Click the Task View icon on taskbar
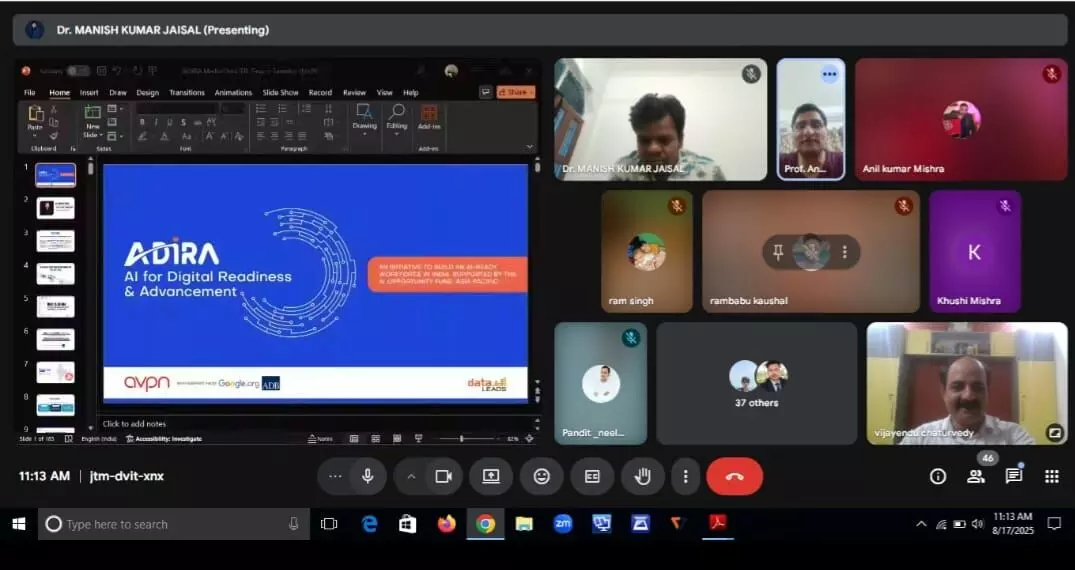 [329, 524]
